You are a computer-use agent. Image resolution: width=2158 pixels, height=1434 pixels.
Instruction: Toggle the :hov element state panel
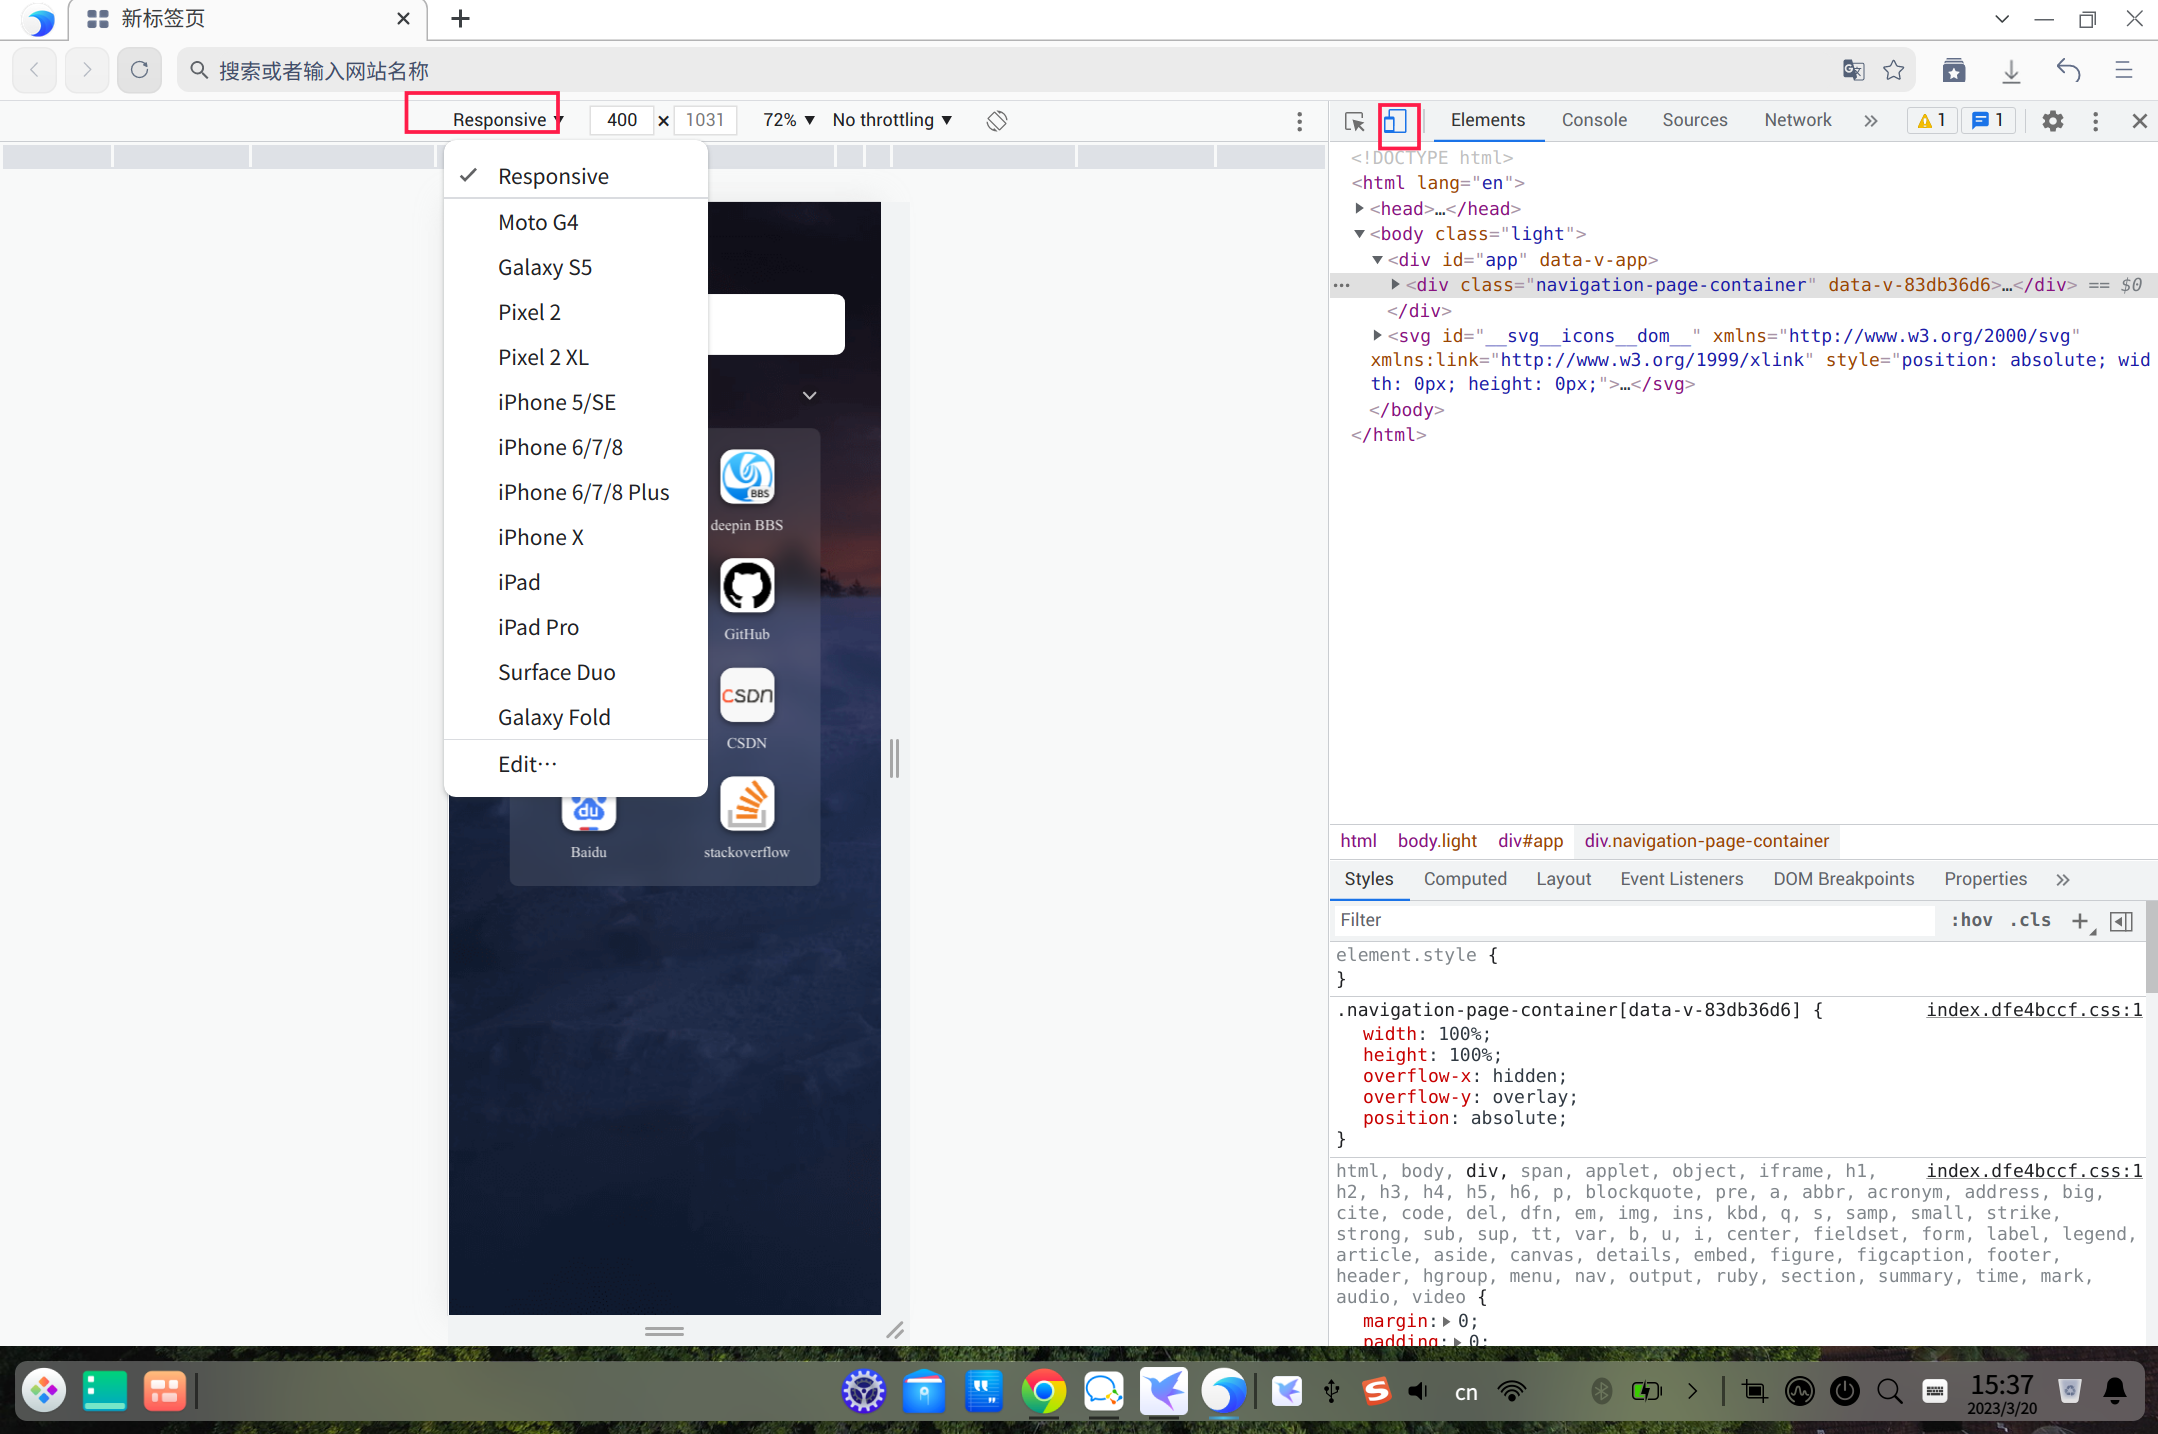pos(1971,920)
